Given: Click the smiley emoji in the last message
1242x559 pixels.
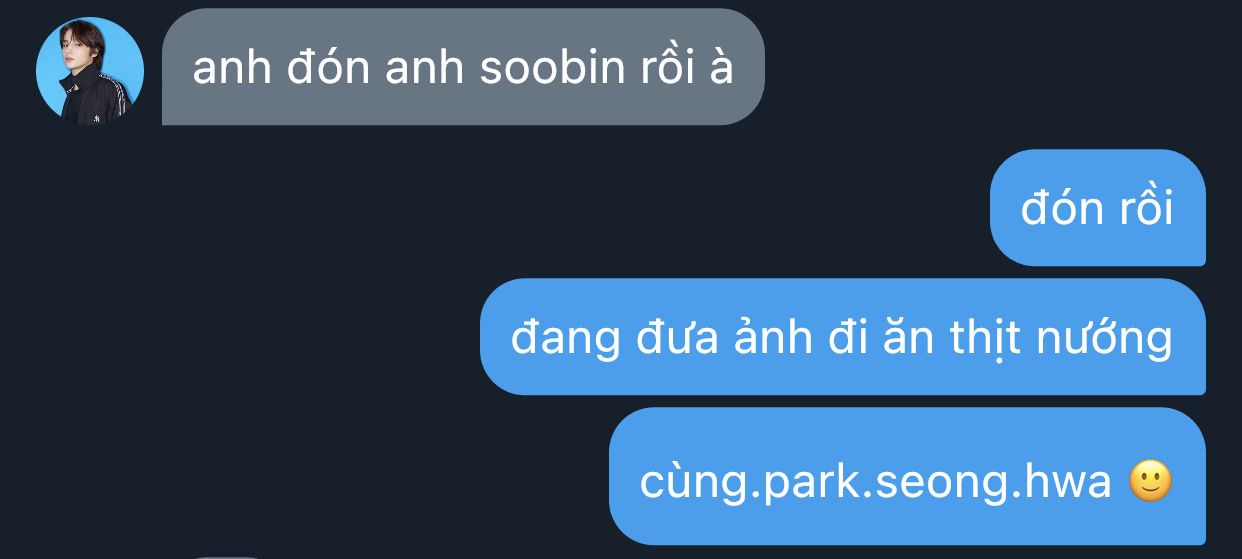Looking at the screenshot, I should click(x=1149, y=482).
